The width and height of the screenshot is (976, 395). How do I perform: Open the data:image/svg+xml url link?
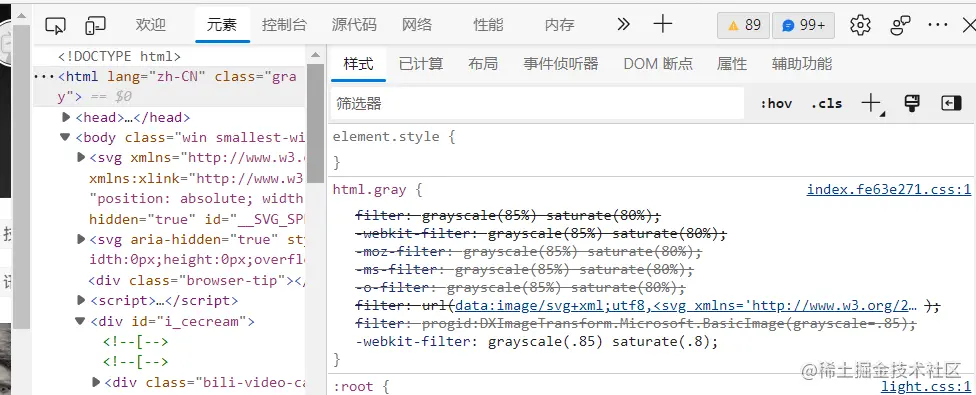pos(685,305)
